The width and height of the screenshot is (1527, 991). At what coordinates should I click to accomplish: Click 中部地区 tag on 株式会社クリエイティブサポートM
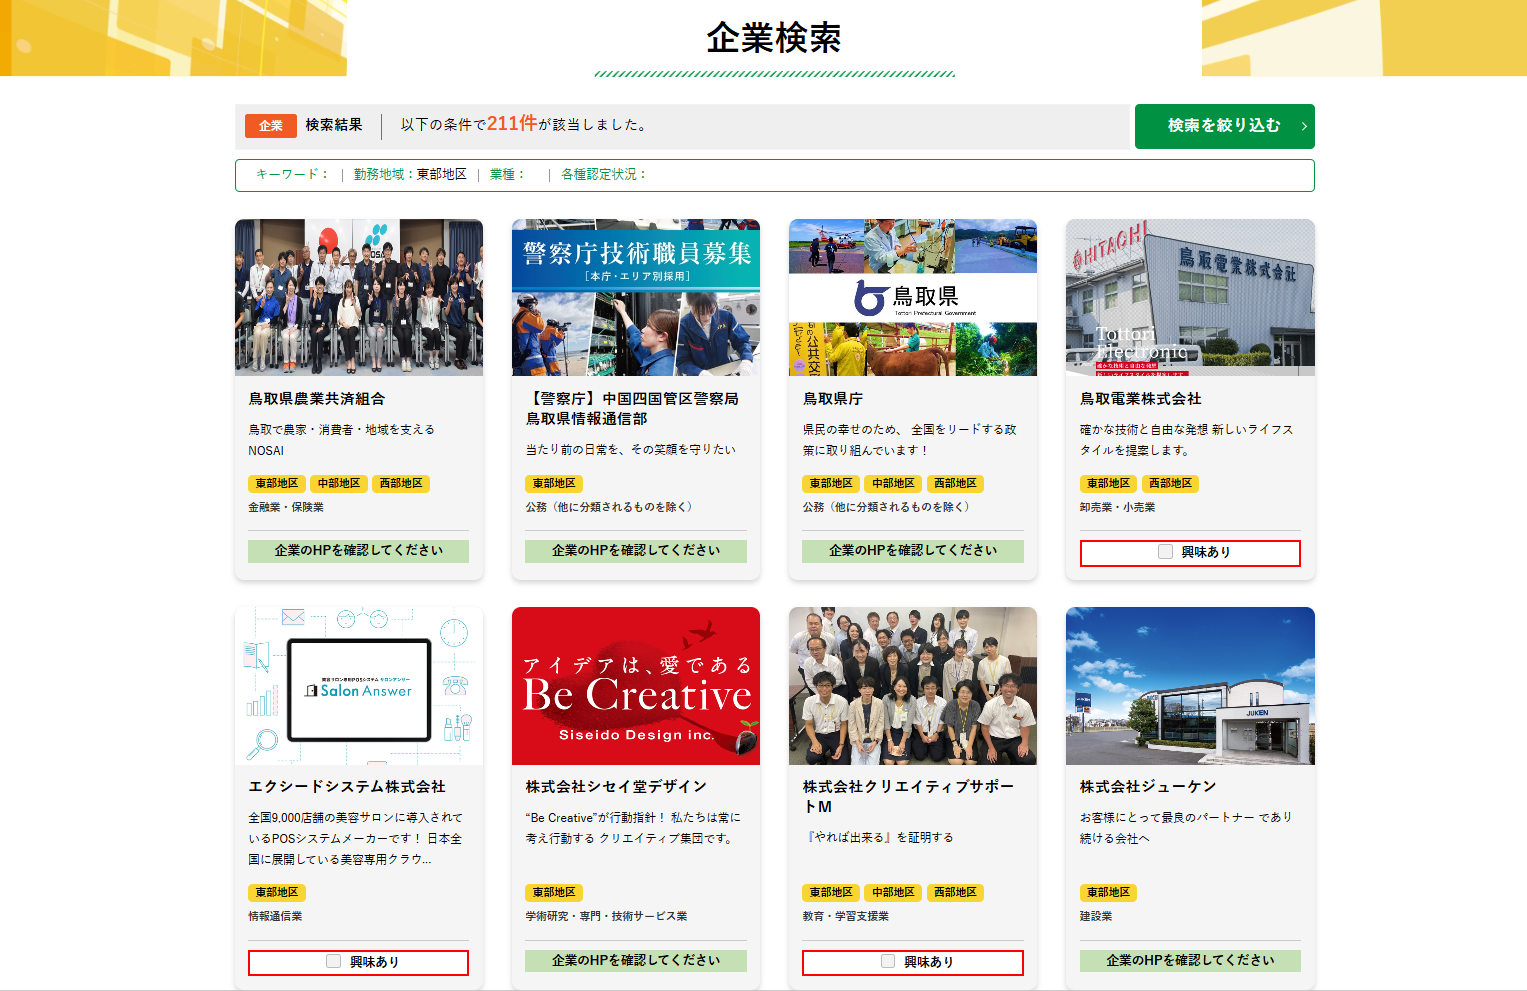click(x=893, y=893)
